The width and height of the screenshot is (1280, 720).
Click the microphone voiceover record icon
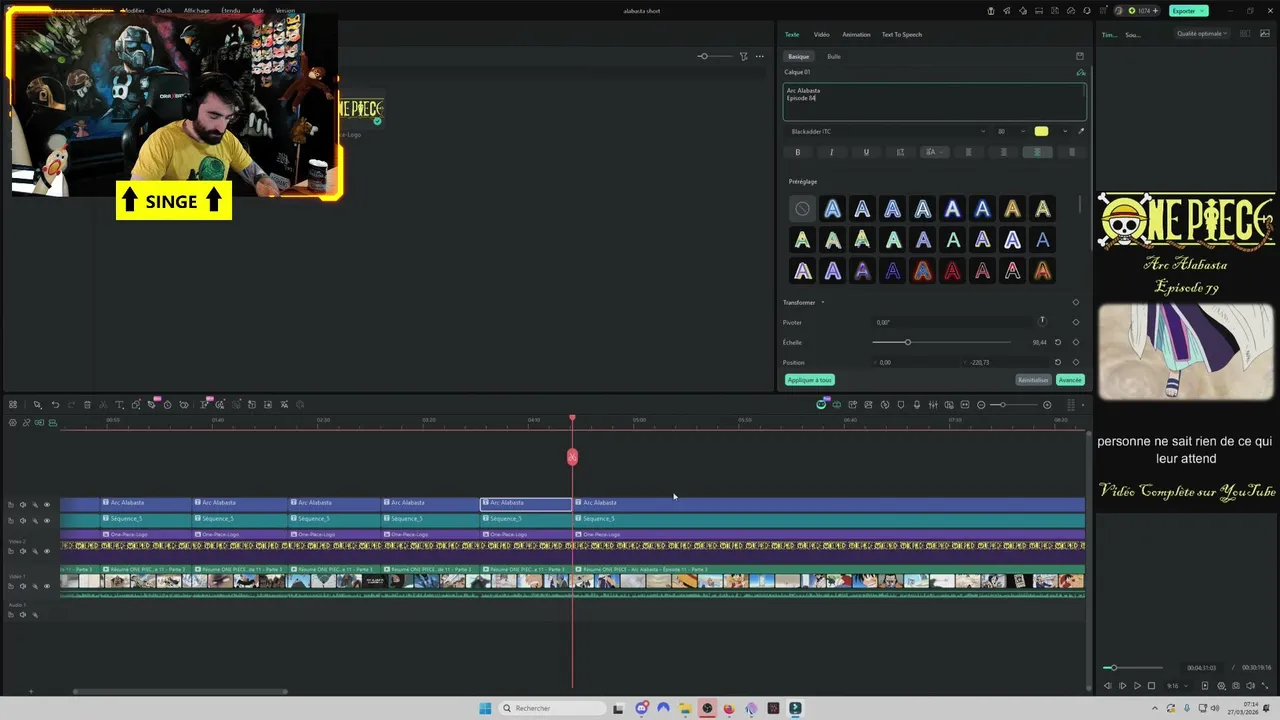(x=917, y=405)
